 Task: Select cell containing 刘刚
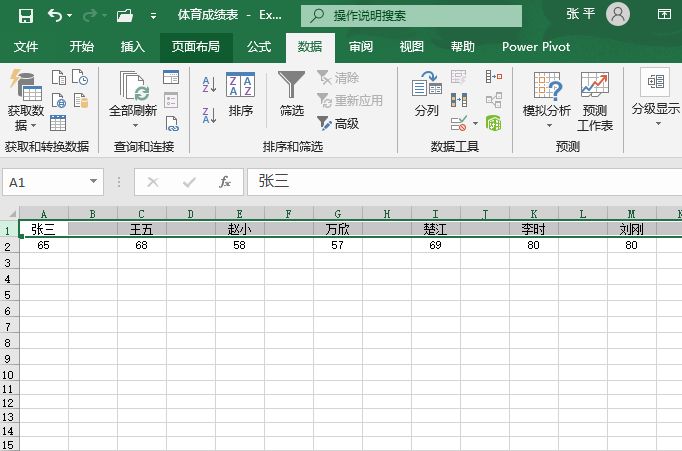click(632, 229)
